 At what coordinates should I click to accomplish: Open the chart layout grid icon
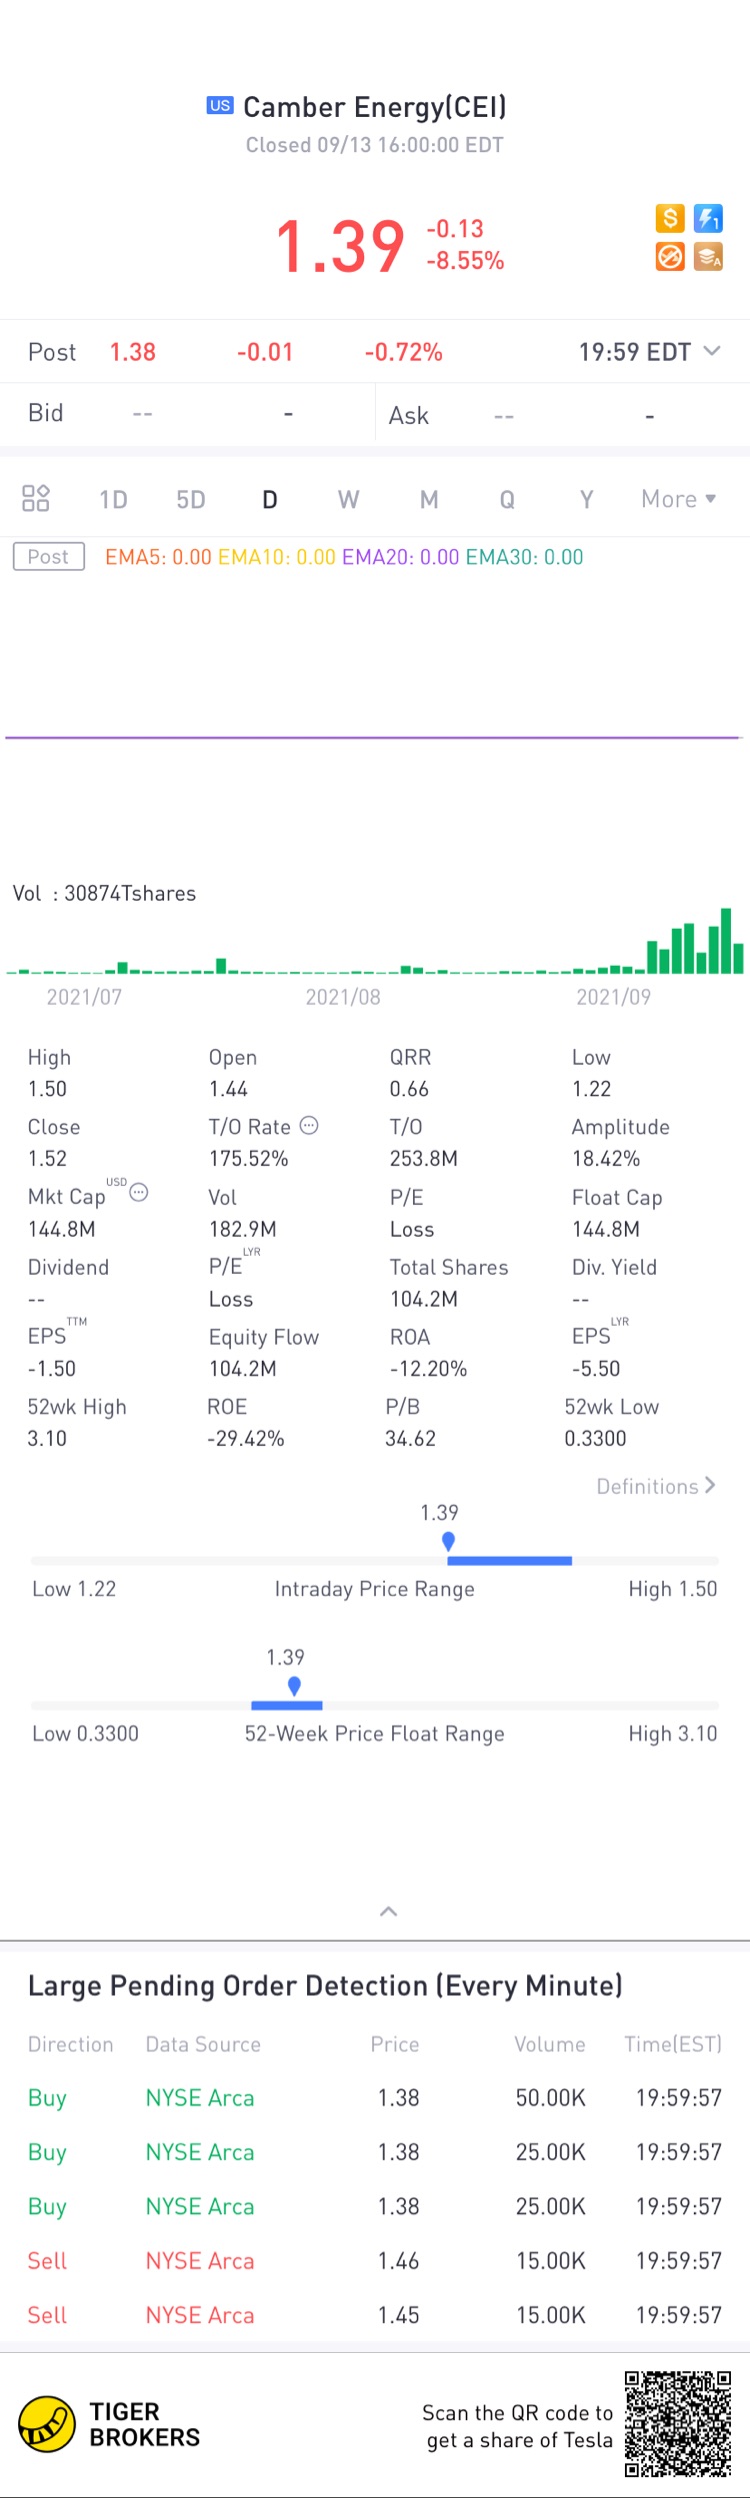pos(36,498)
